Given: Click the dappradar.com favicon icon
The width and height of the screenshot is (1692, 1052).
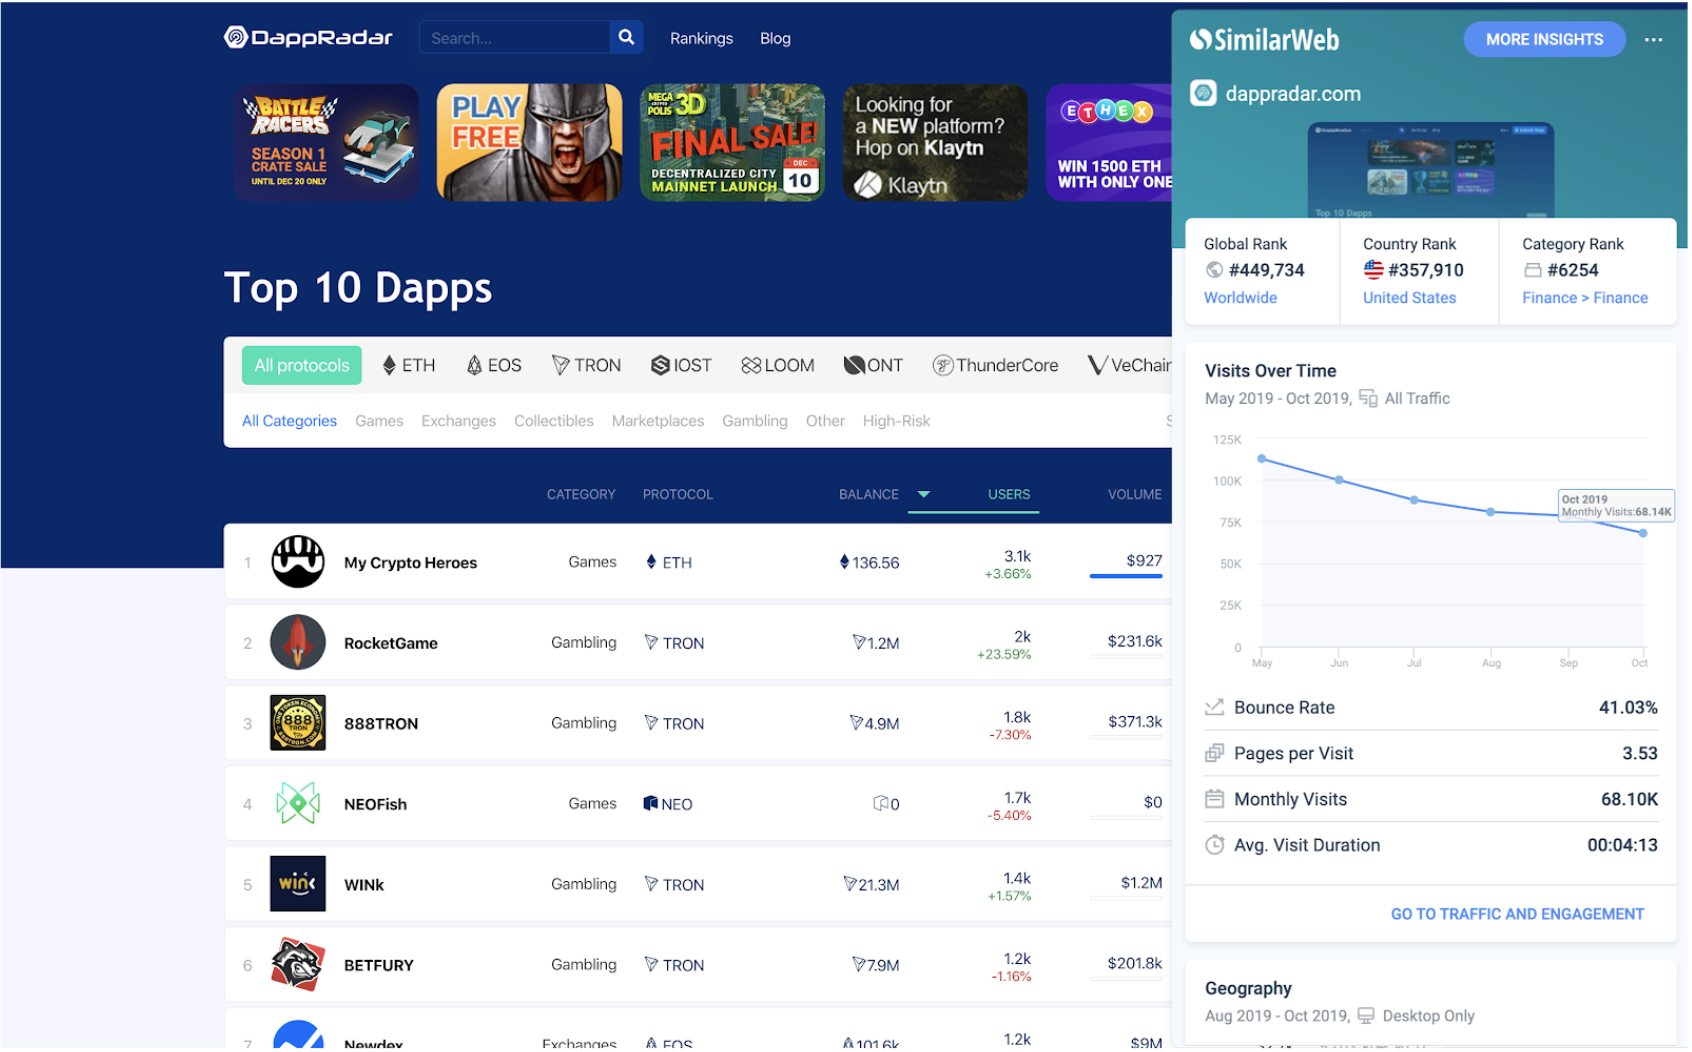Looking at the screenshot, I should pyautogui.click(x=1203, y=94).
